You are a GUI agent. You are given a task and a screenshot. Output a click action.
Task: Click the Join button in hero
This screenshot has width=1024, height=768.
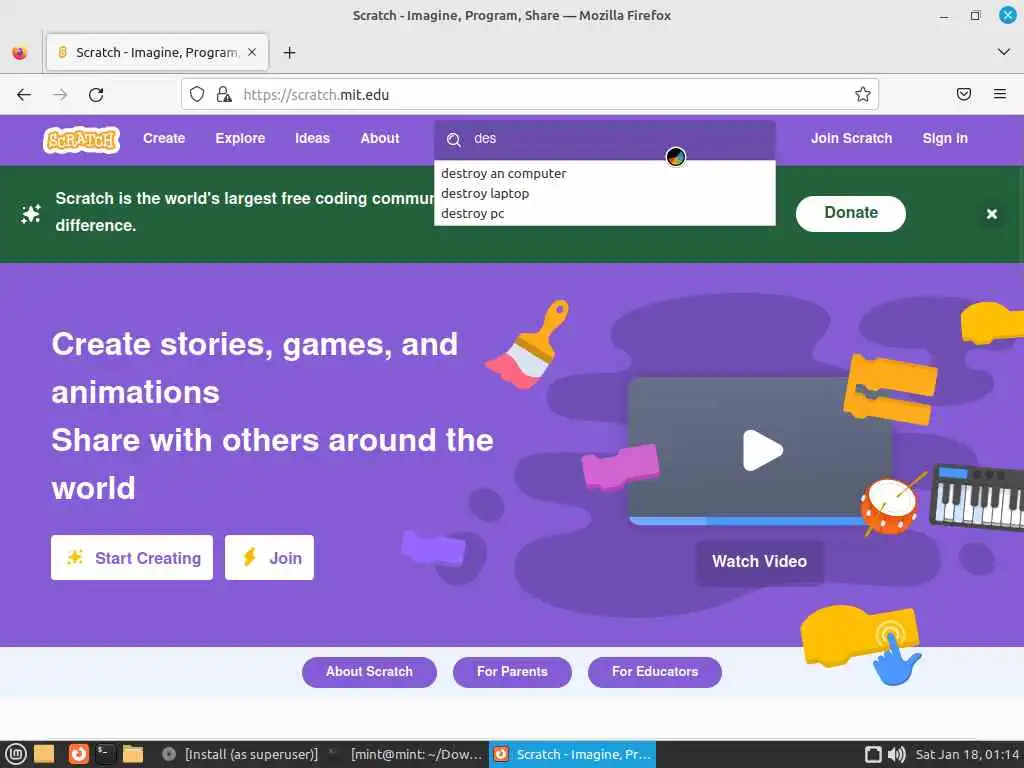269,558
